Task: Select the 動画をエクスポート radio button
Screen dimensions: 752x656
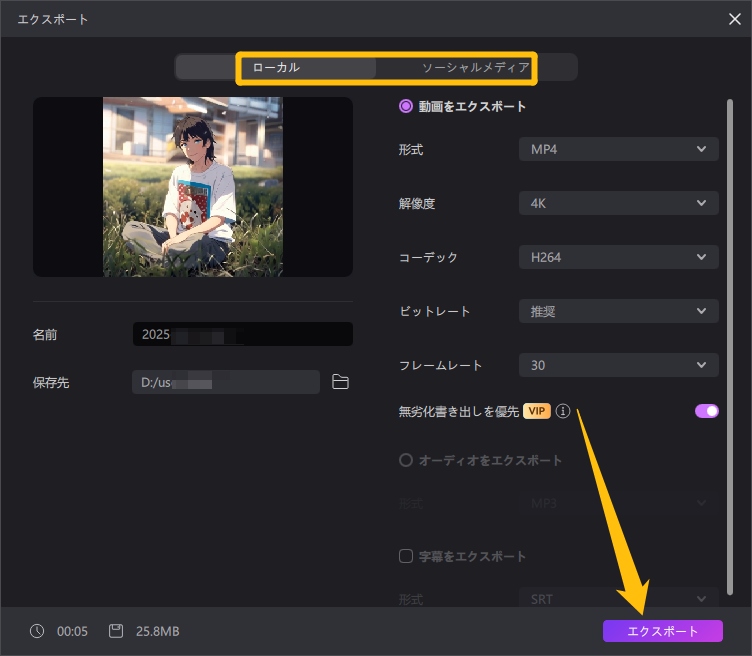Action: 406,106
